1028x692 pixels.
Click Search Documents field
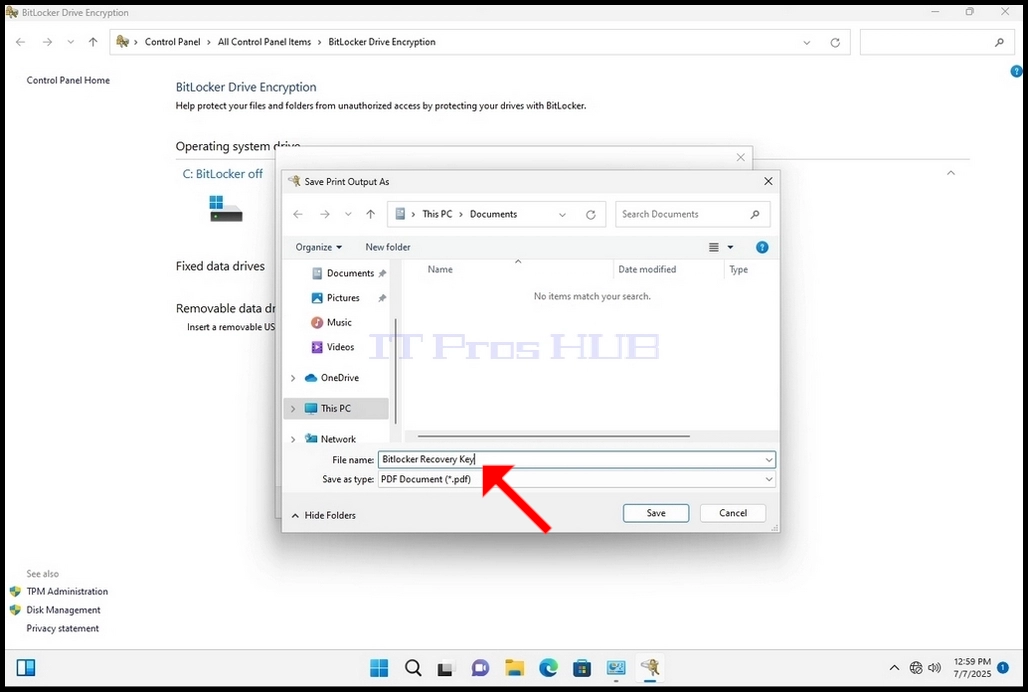692,214
